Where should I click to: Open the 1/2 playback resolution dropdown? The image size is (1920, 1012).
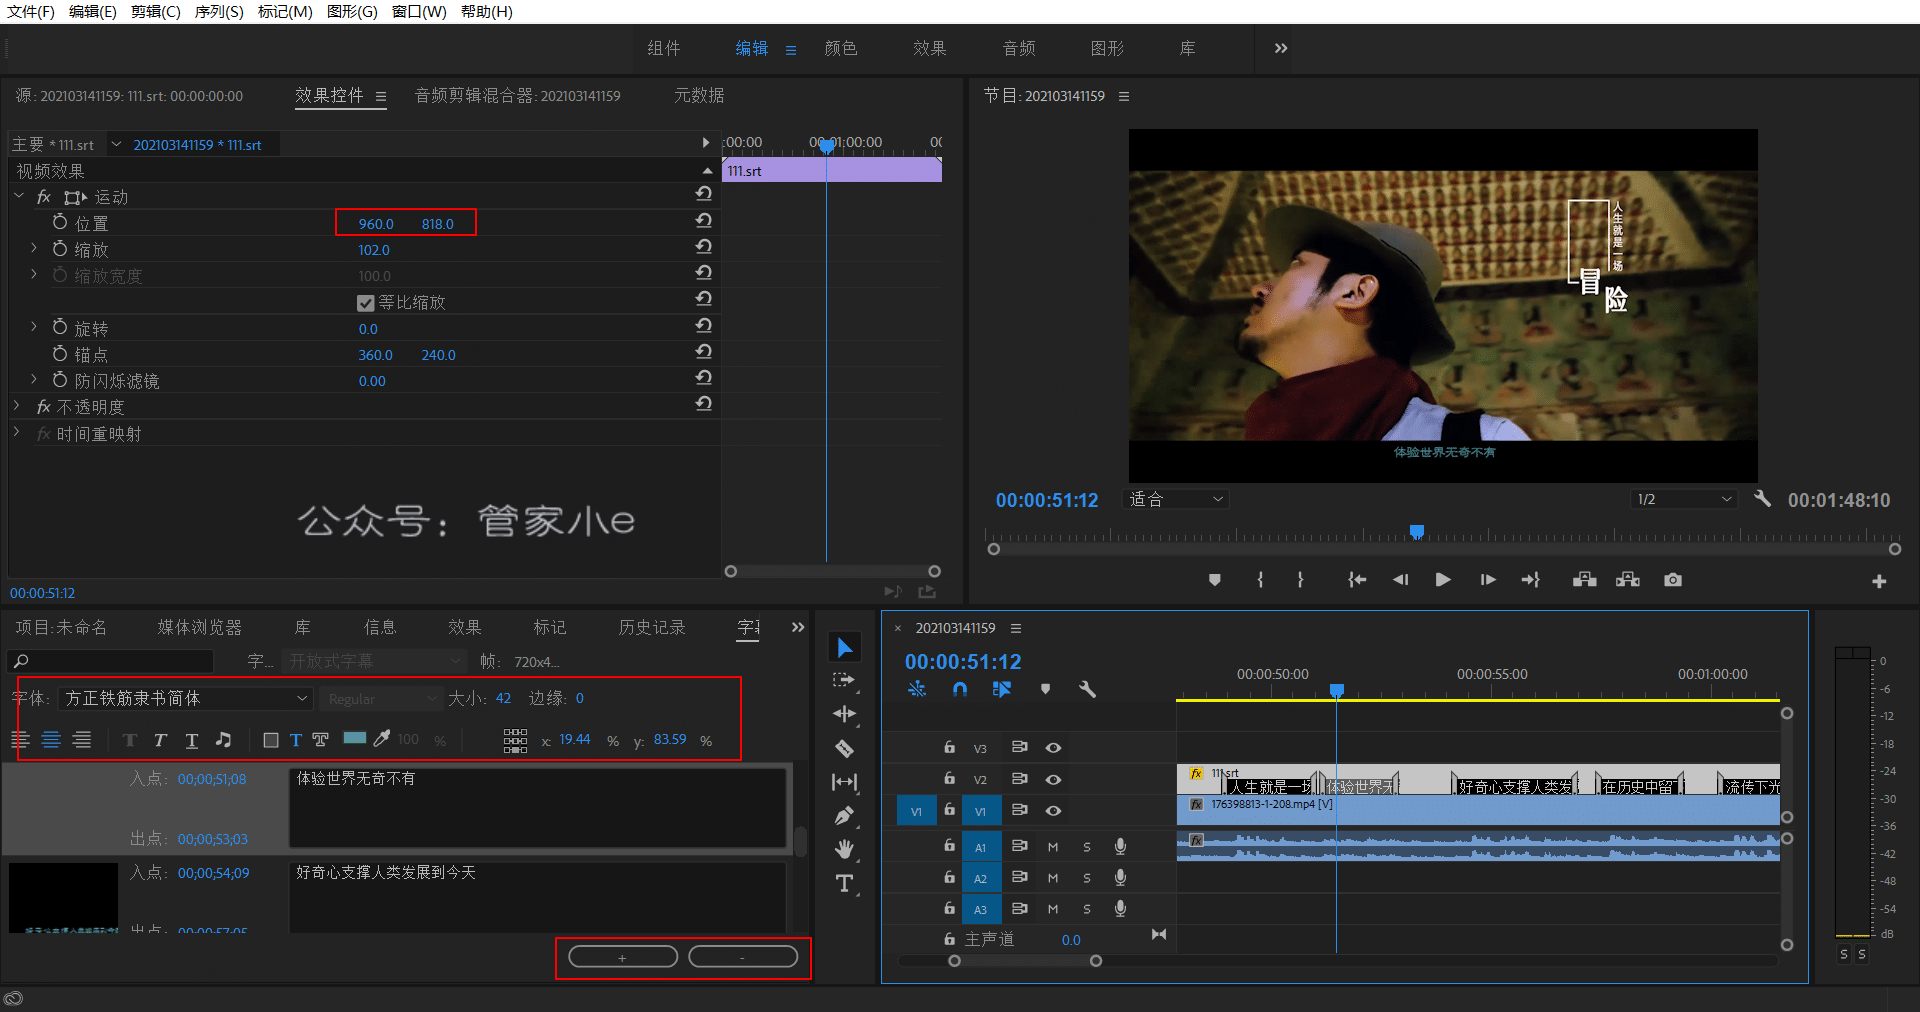(1685, 499)
